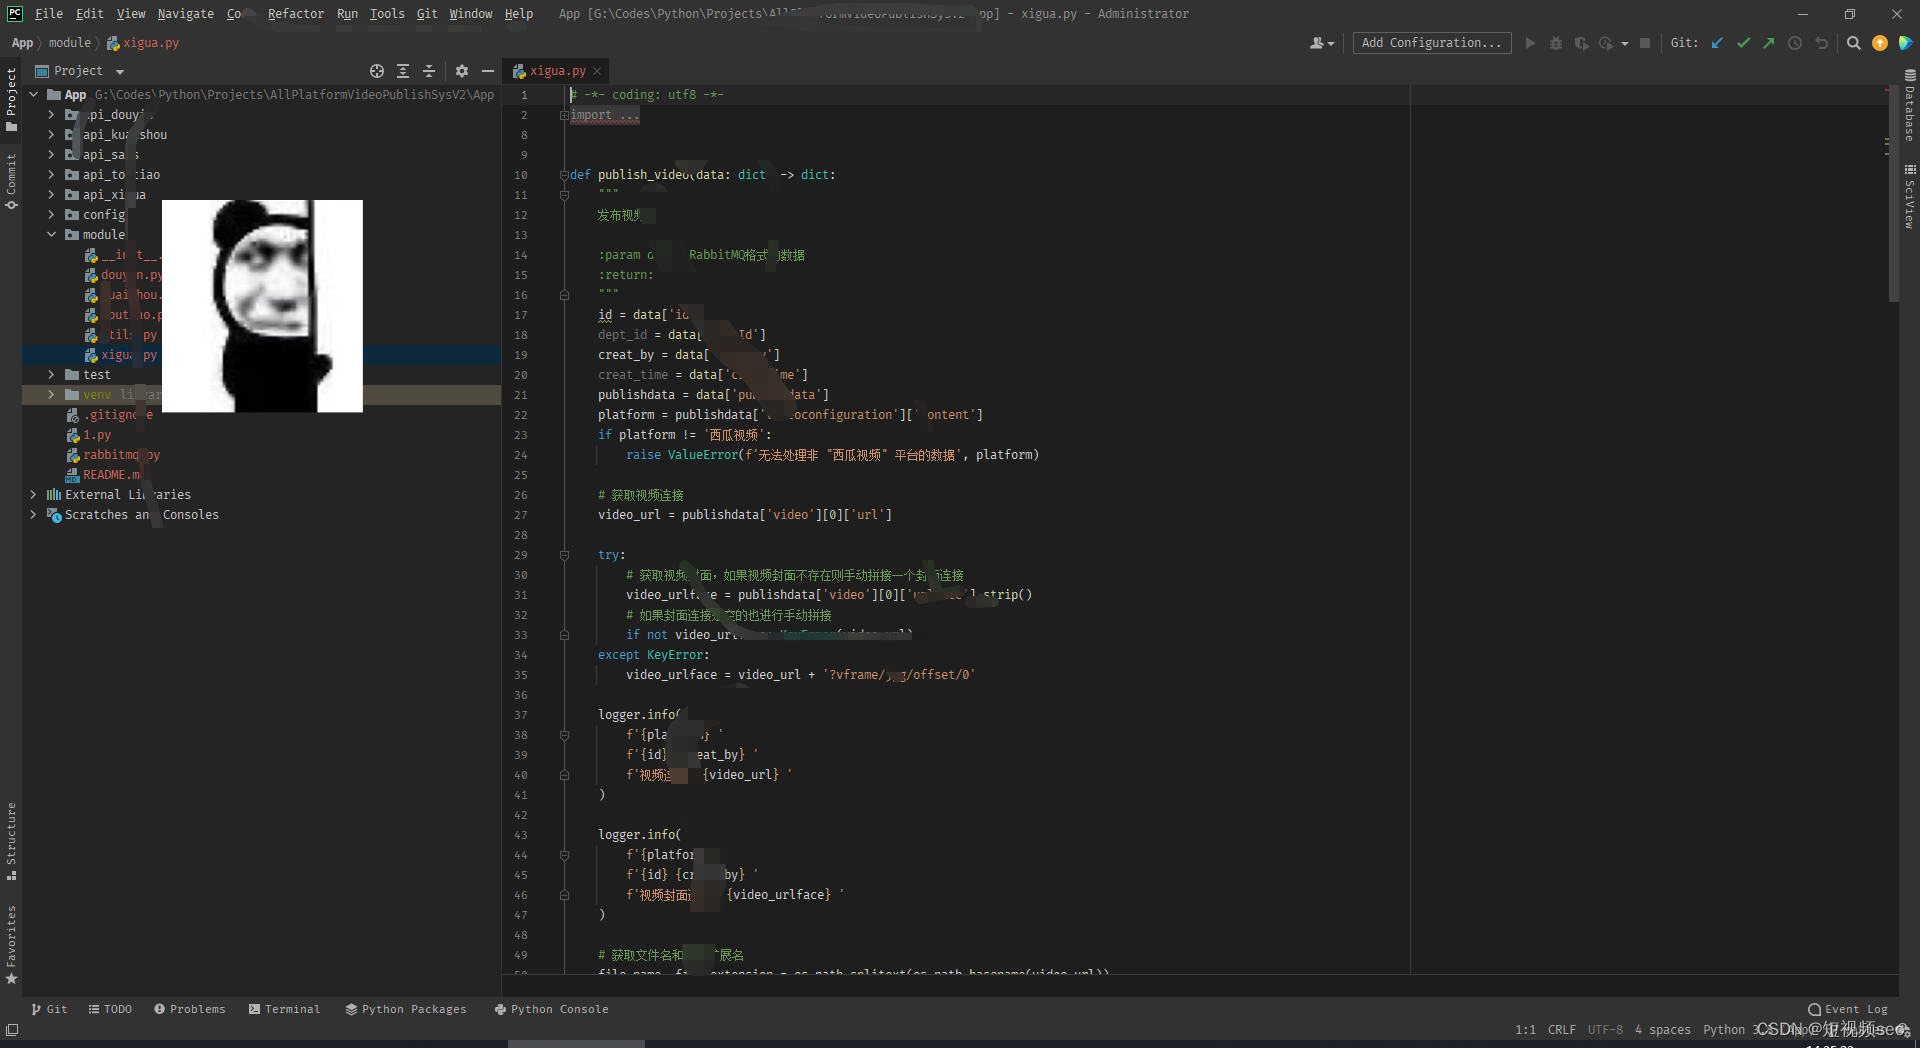
Task: Open Commit side tool window
Action: [11, 180]
